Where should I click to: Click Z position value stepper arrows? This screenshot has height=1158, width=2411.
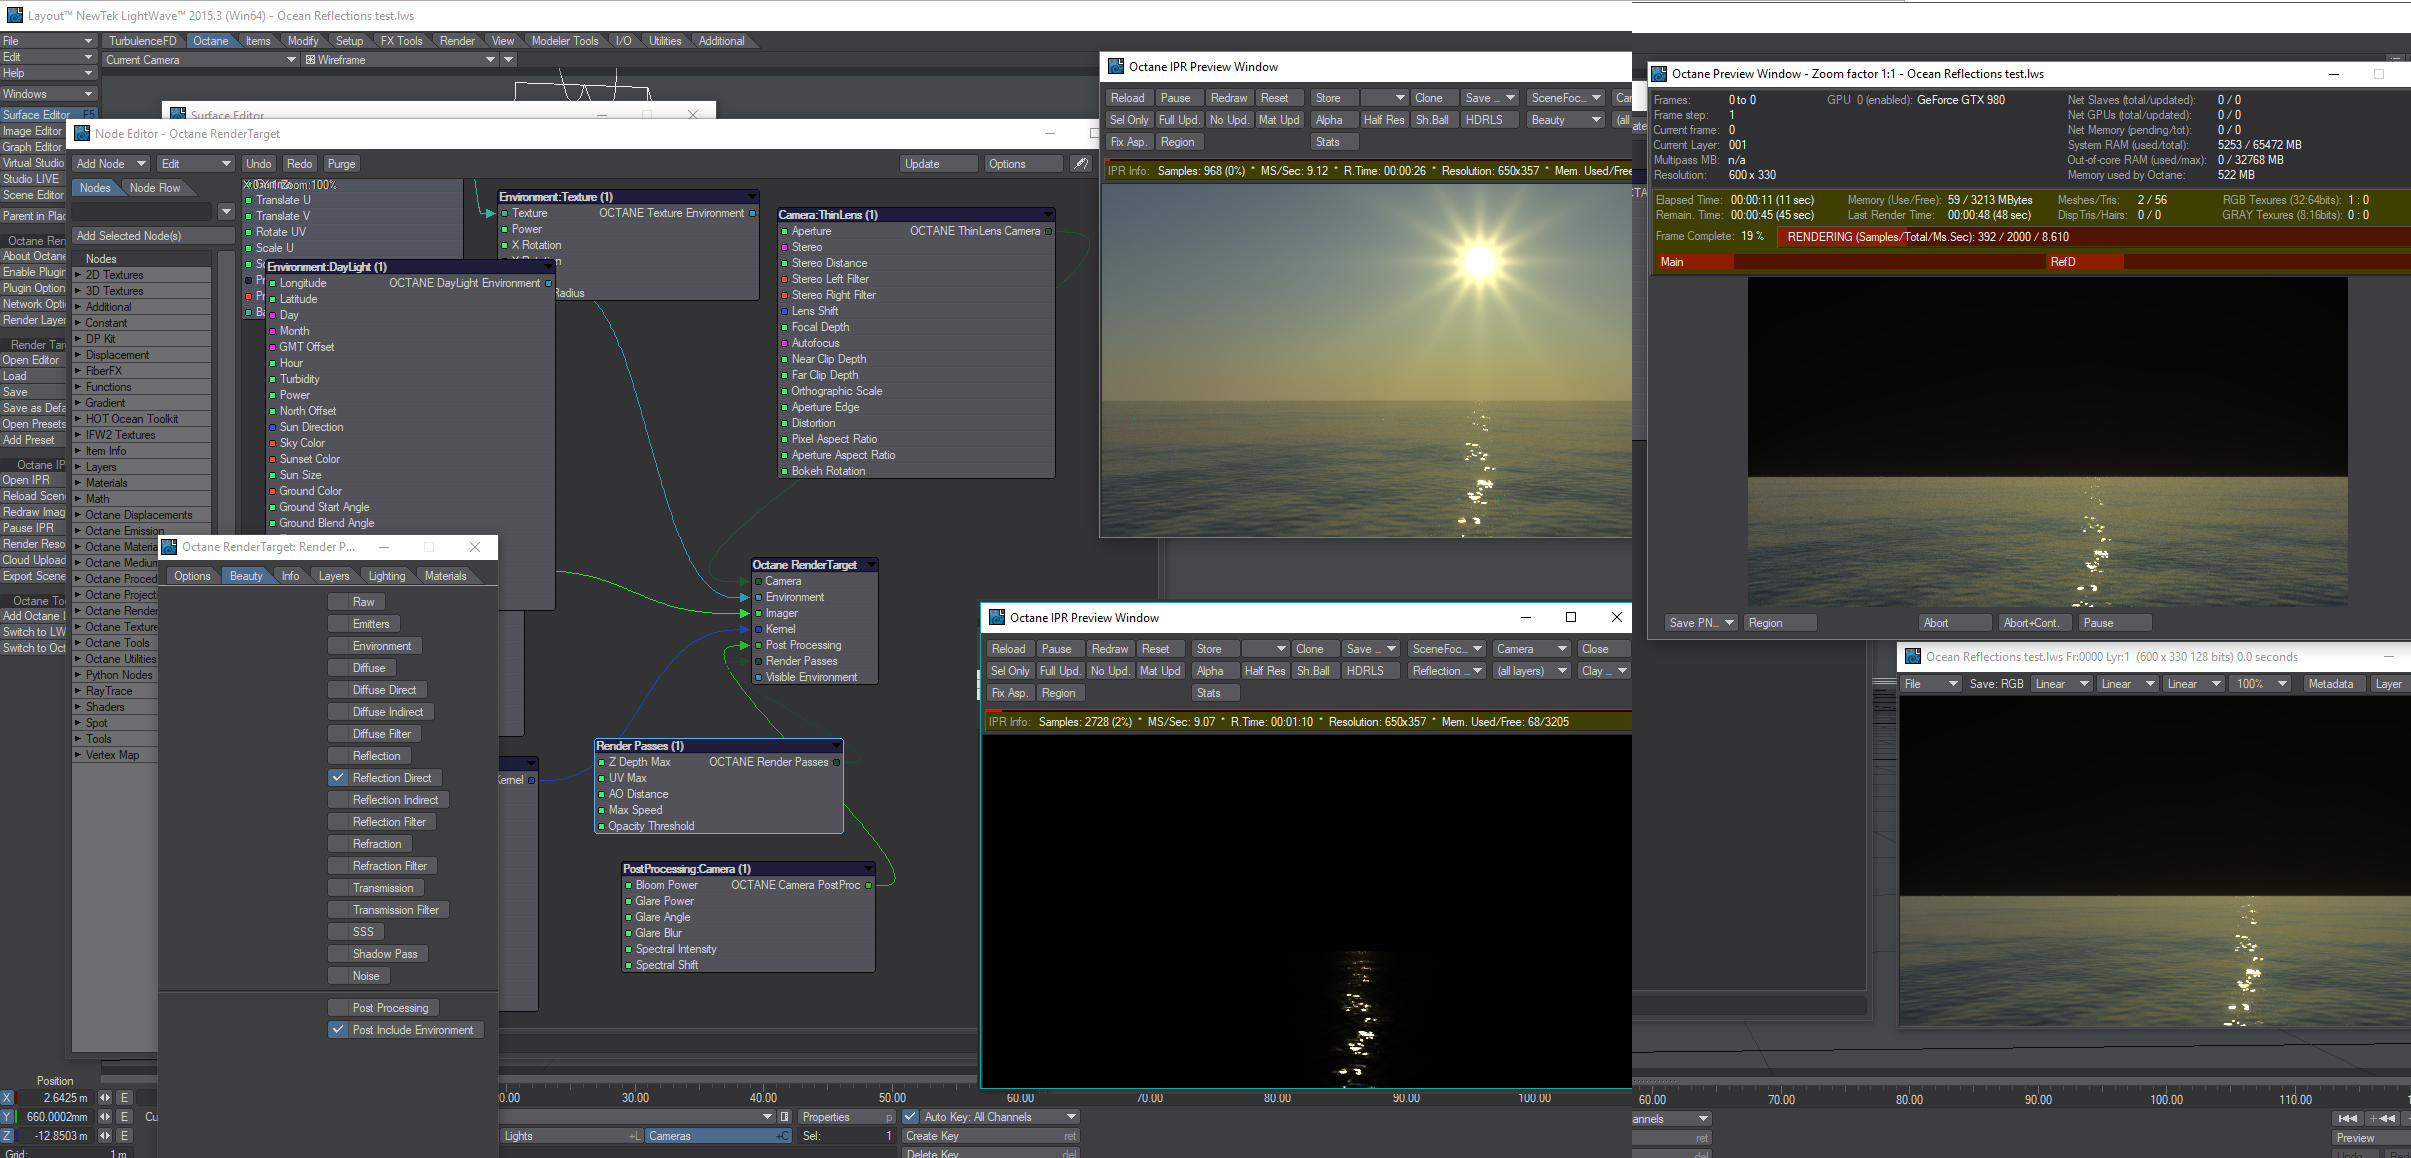click(x=105, y=1136)
